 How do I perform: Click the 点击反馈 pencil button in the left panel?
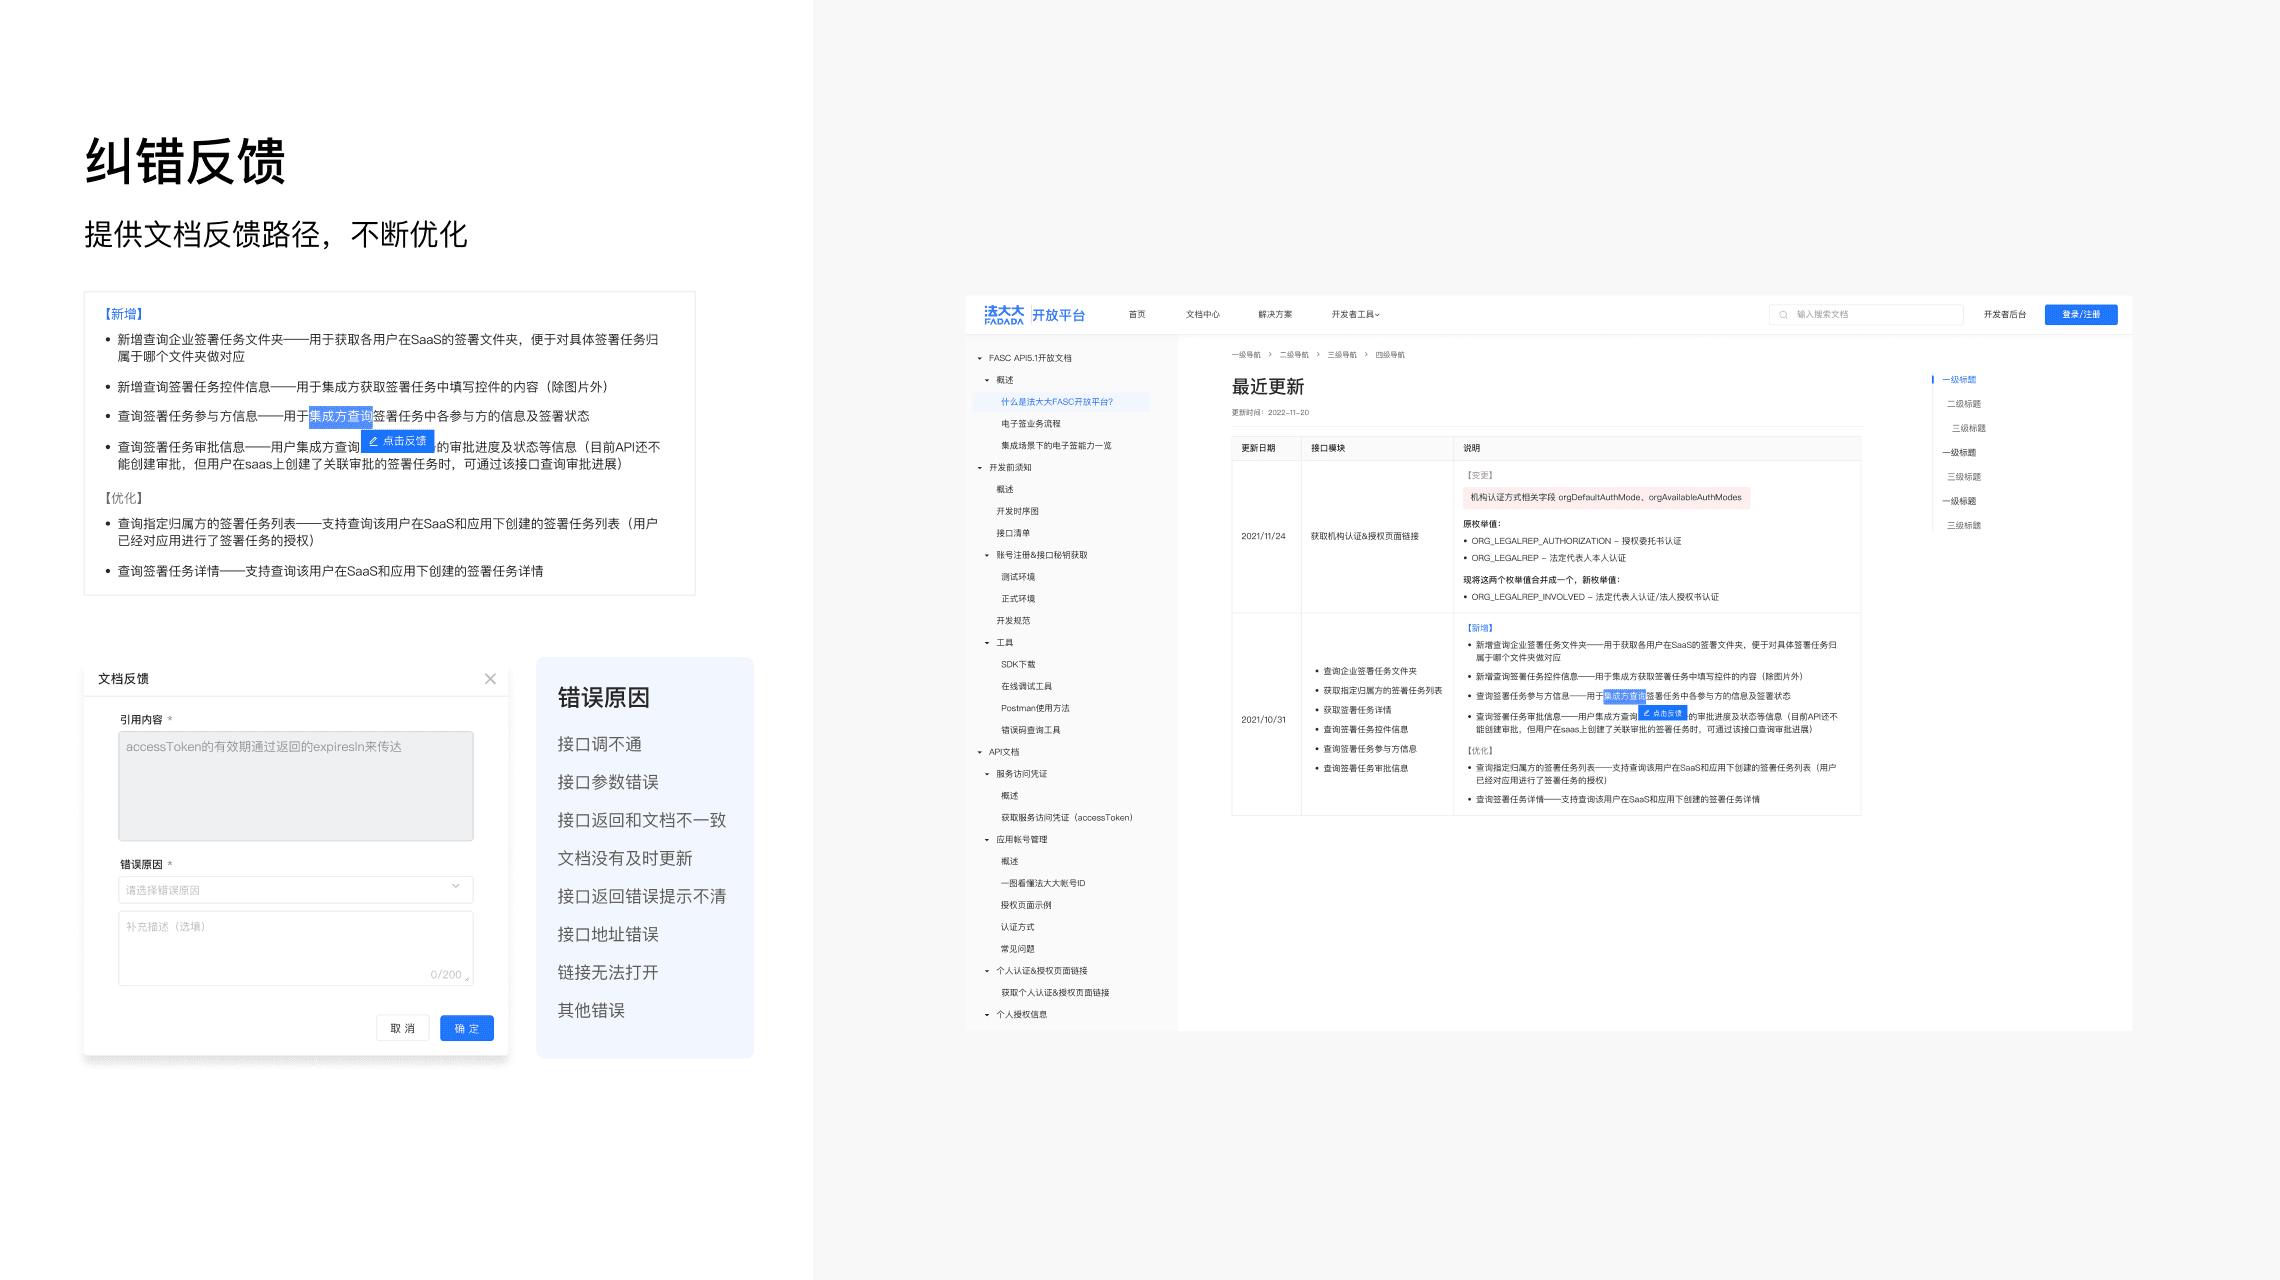[398, 441]
